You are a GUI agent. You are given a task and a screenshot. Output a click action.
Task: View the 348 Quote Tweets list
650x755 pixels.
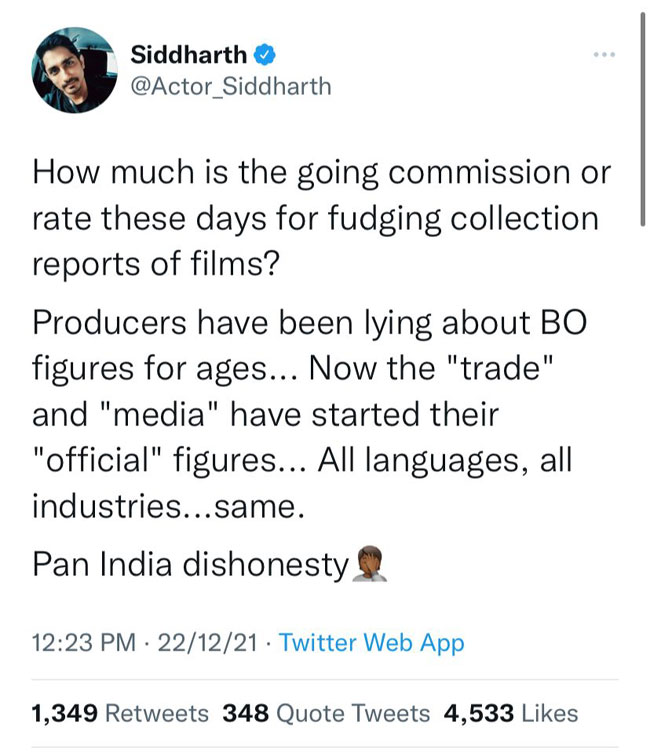[x=326, y=713]
